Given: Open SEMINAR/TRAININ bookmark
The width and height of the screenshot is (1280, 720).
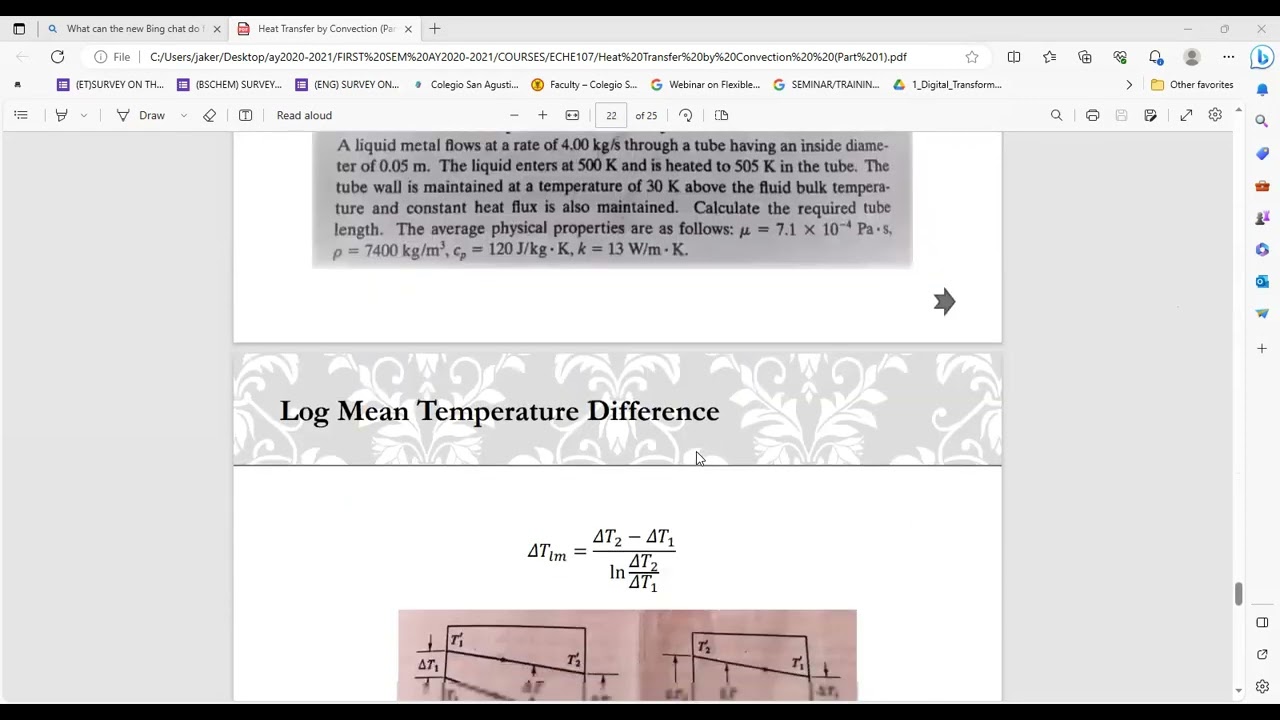Looking at the screenshot, I should (826, 85).
